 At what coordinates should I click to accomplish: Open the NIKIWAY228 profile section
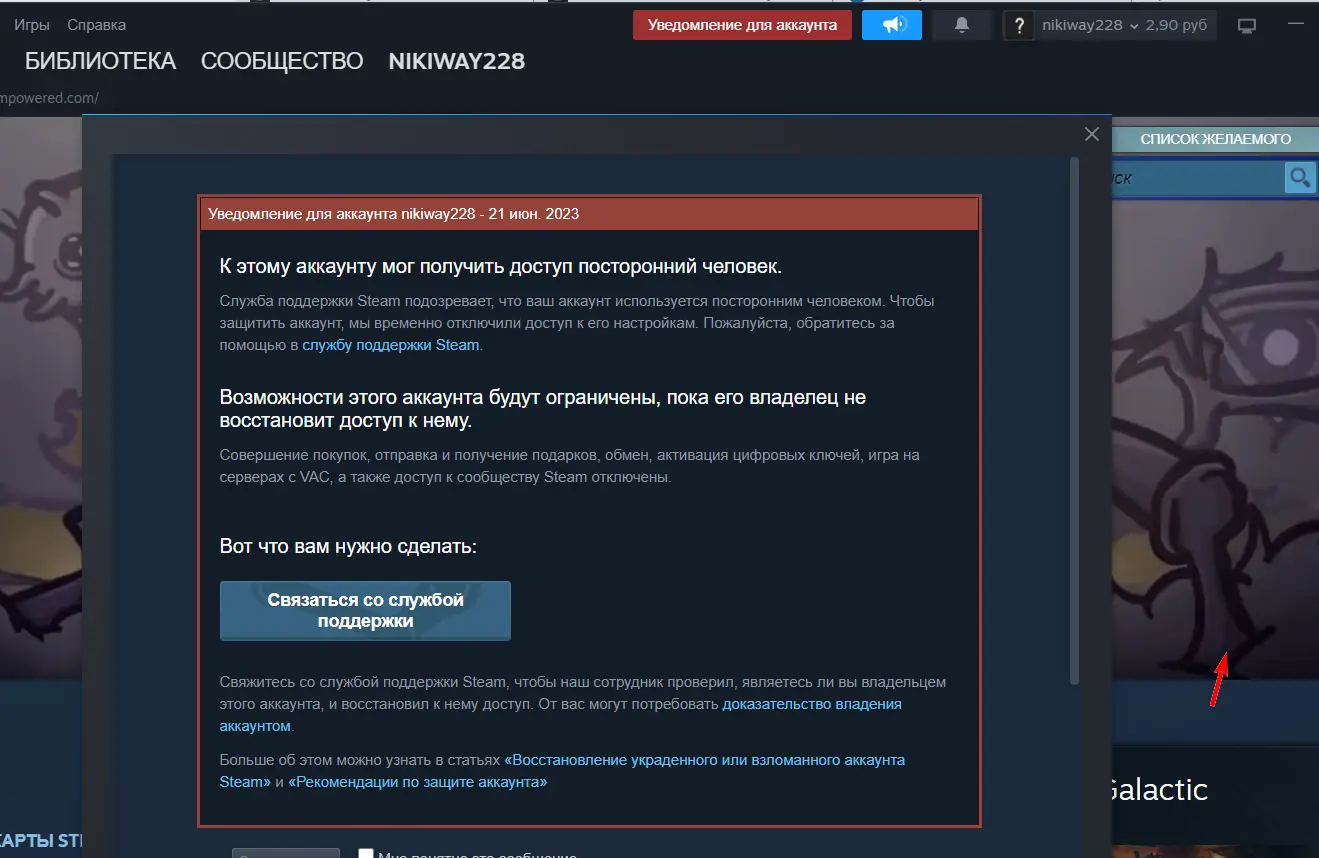coord(456,62)
